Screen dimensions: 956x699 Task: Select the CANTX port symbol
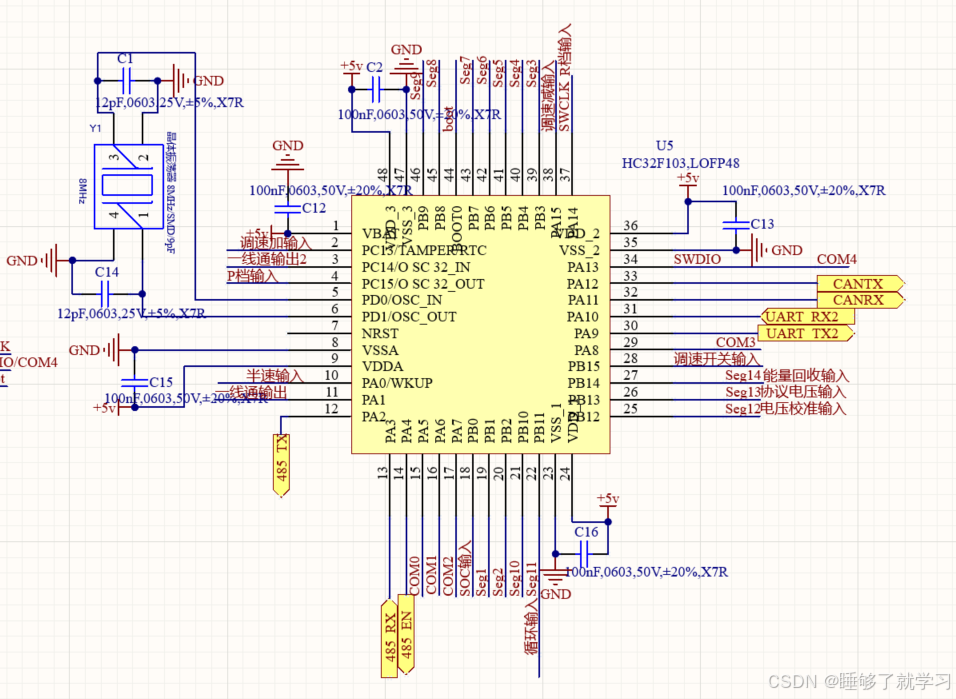pos(860,284)
